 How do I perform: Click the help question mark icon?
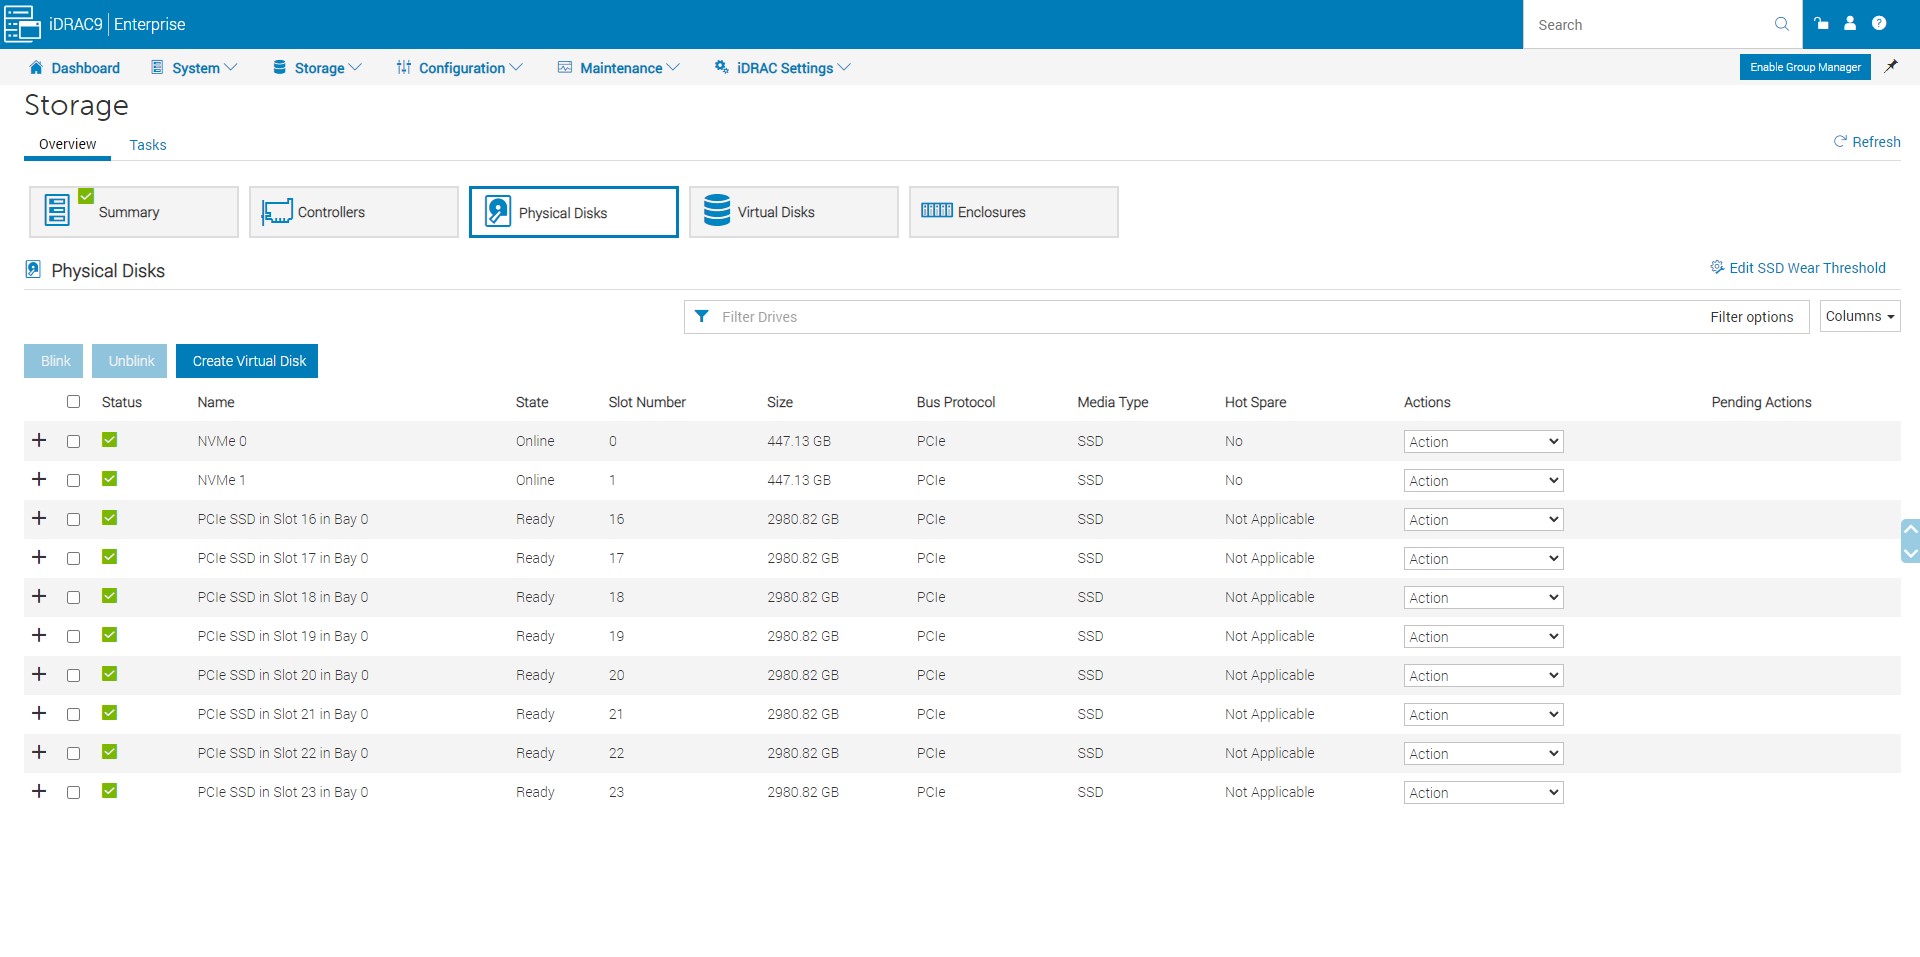pyautogui.click(x=1879, y=24)
